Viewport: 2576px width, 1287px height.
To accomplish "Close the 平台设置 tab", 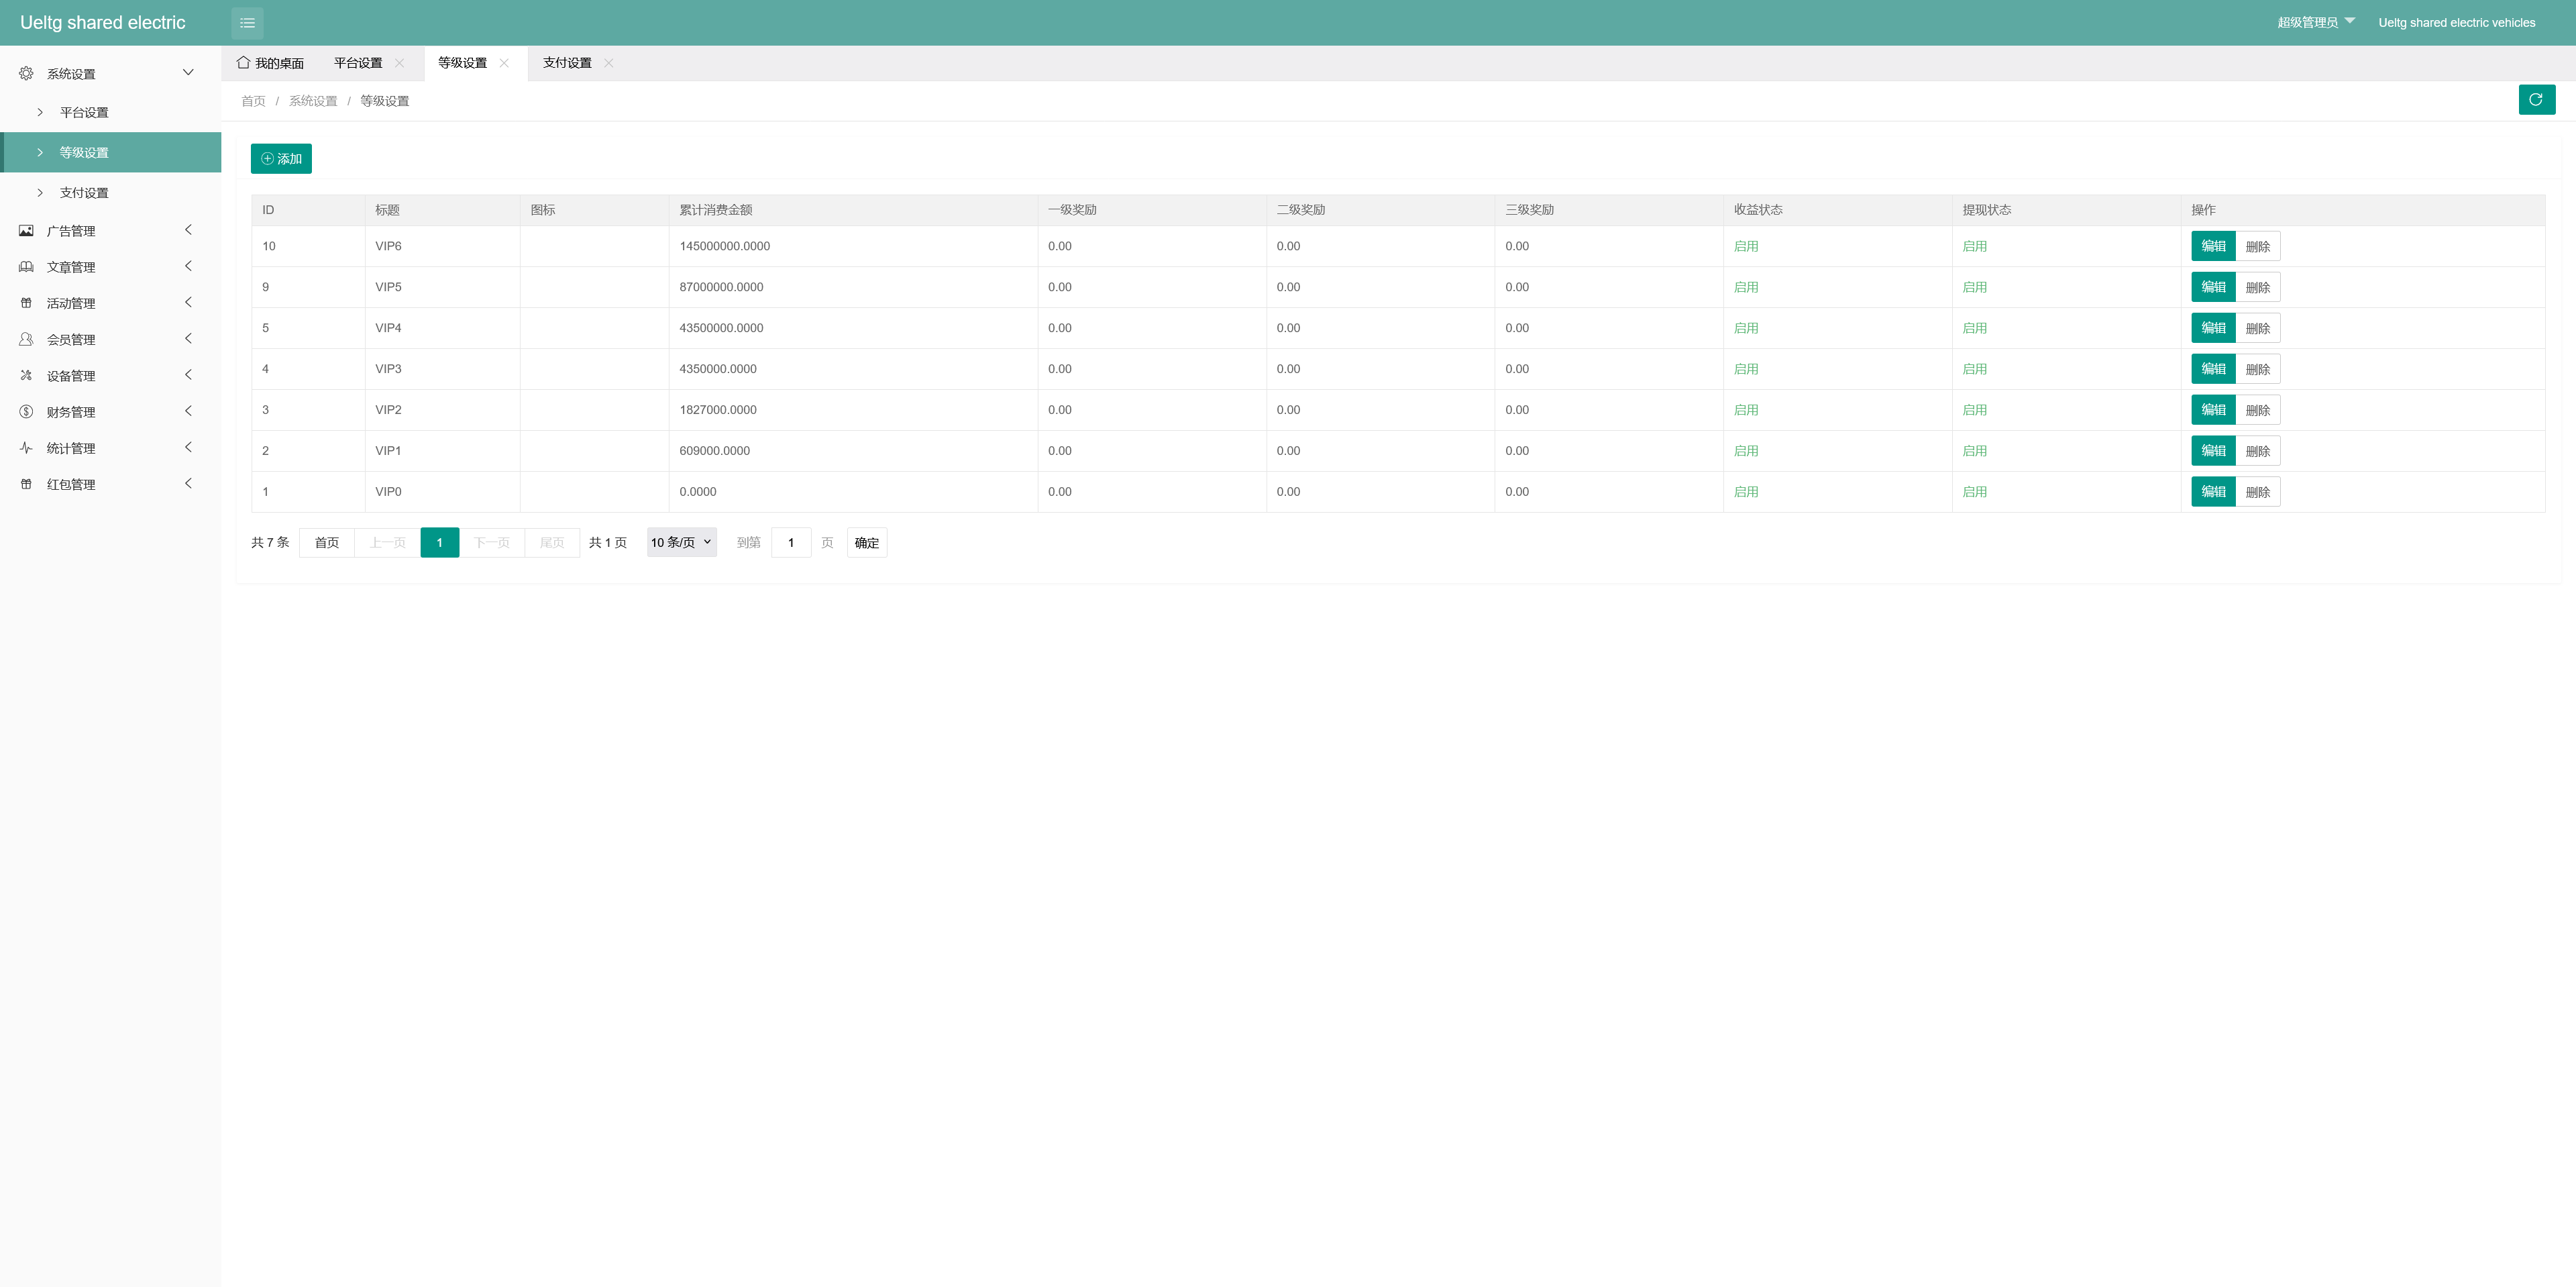I will point(400,63).
